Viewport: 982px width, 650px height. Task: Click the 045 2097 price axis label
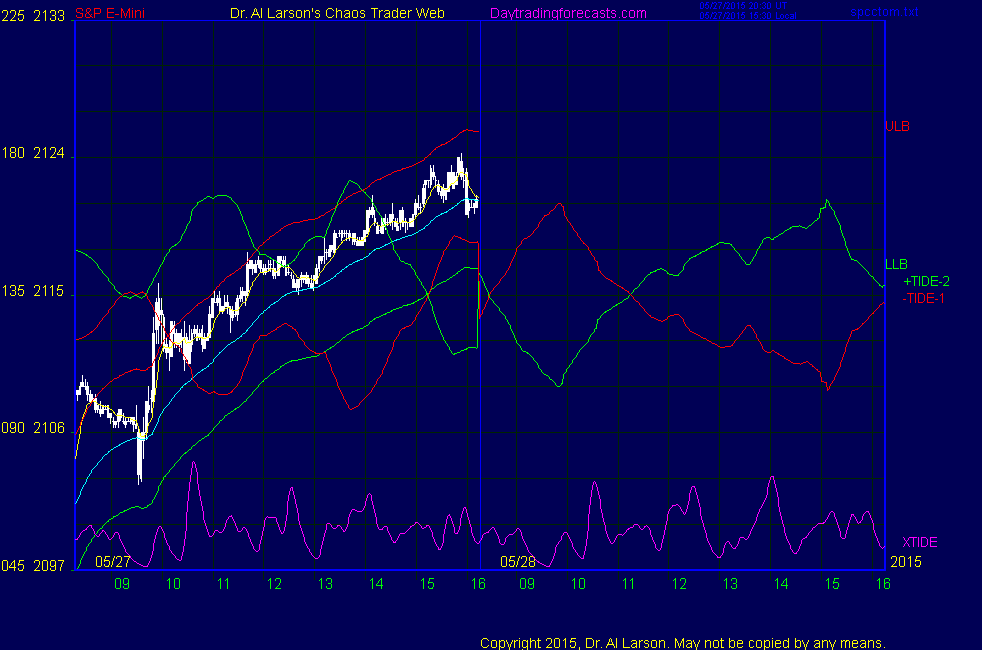33,566
